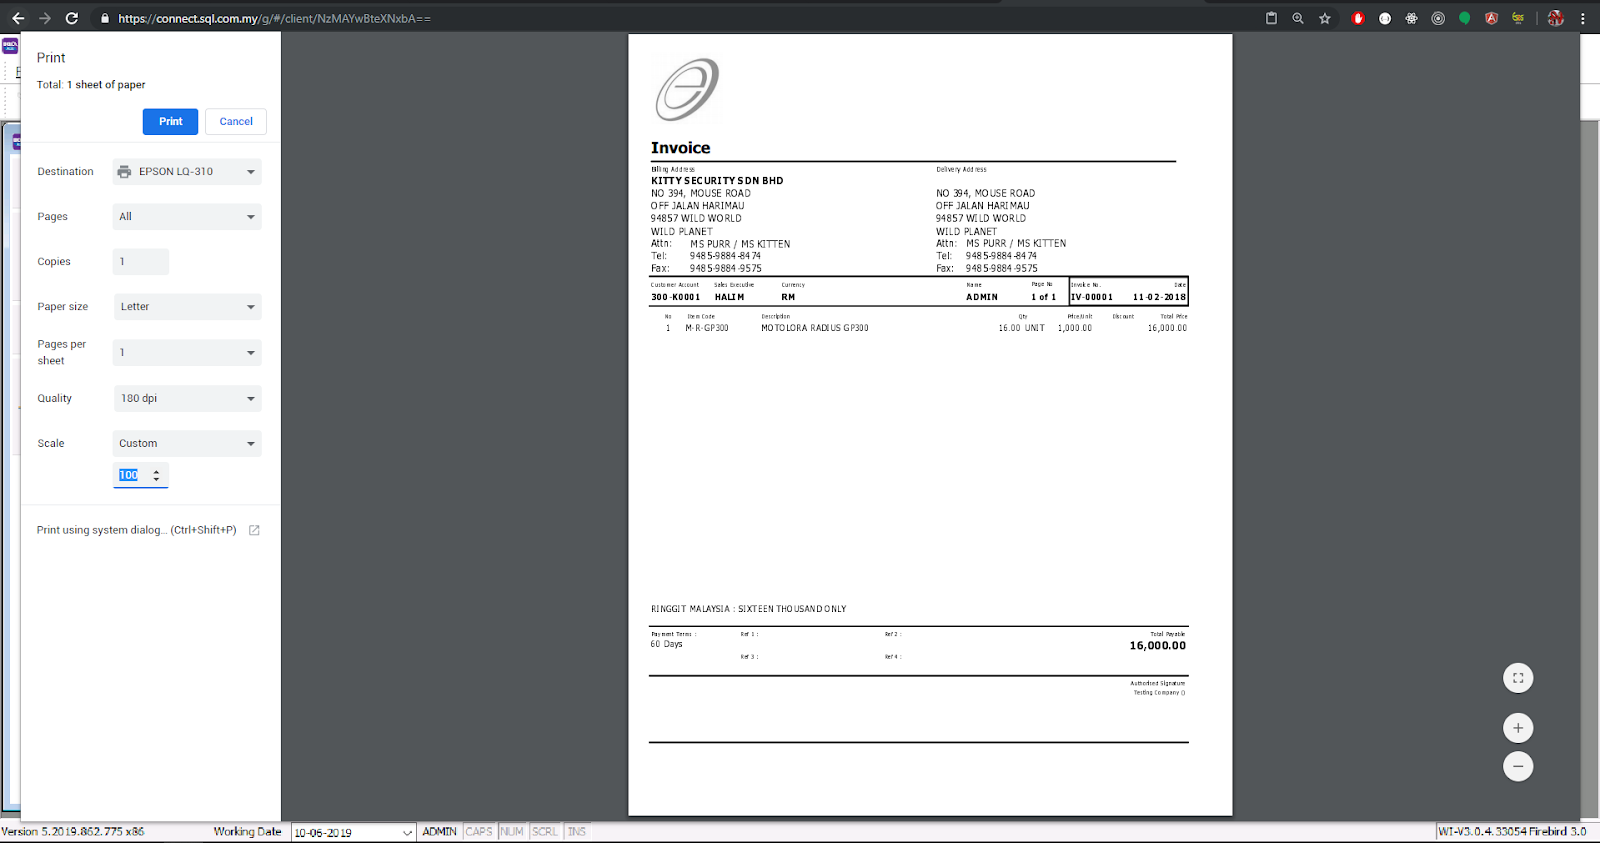Zoom in the print preview with plus
The height and width of the screenshot is (843, 1600).
coord(1518,728)
